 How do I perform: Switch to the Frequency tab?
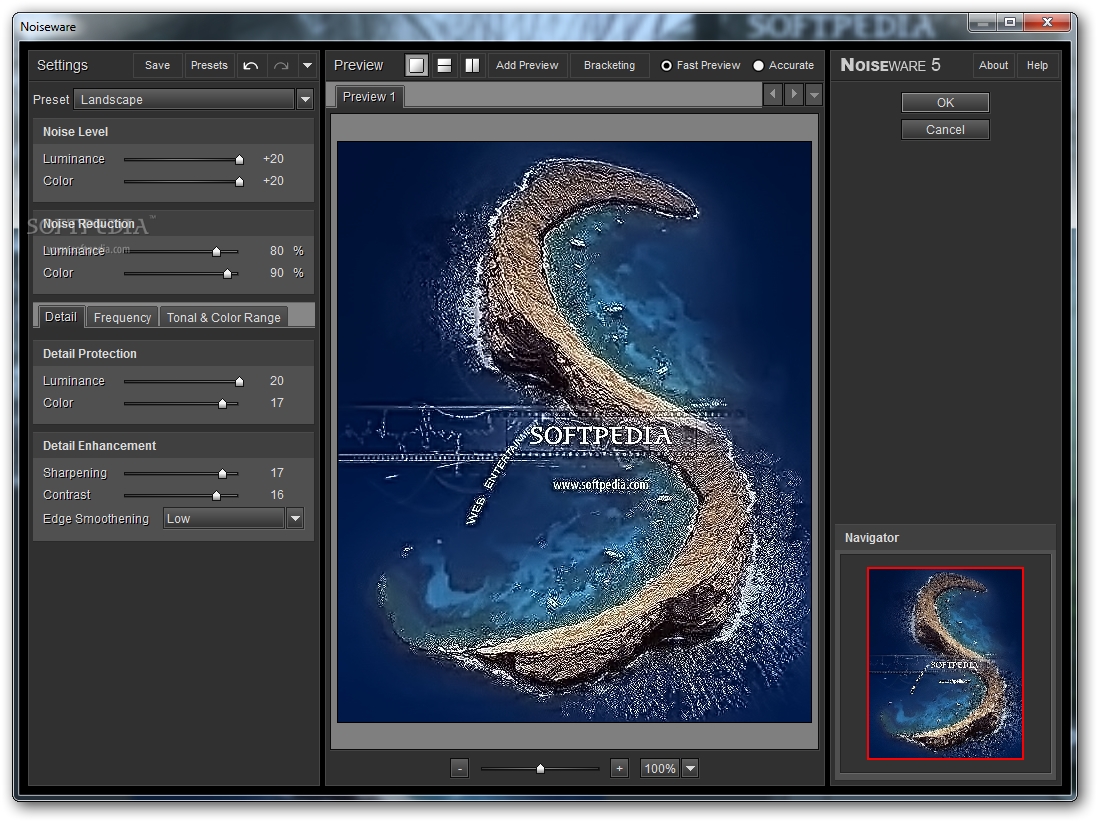point(123,317)
